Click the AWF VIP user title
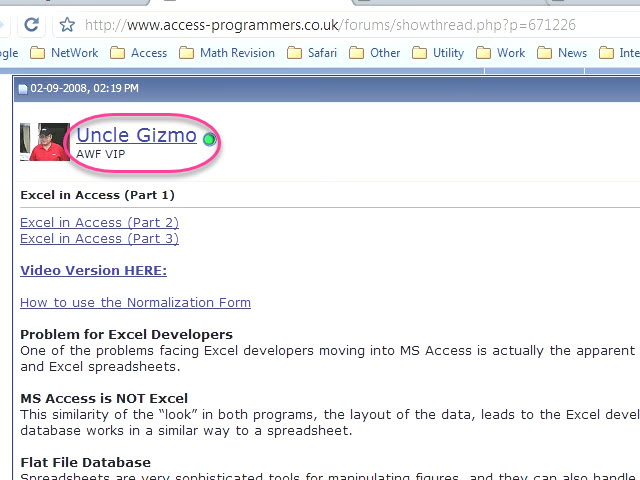Viewport: 640px width, 480px height. click(100, 154)
